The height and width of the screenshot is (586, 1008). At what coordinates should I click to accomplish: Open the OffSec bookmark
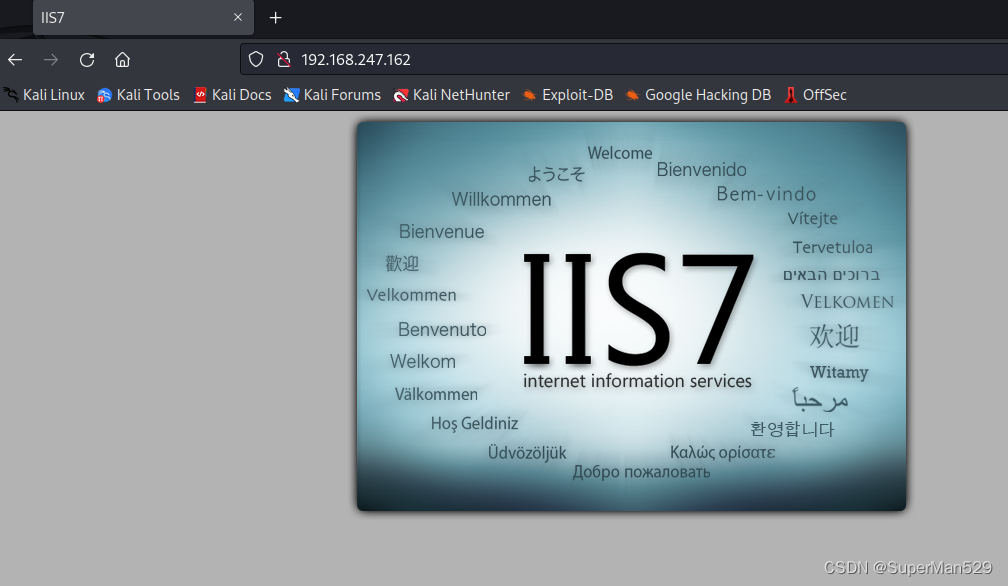(815, 95)
